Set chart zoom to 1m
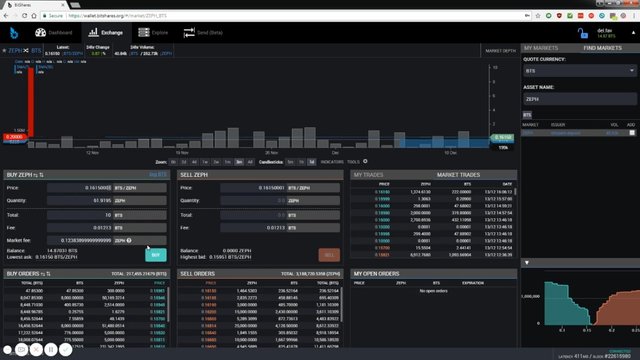Viewport: 640px width, 360px height. (x=228, y=162)
